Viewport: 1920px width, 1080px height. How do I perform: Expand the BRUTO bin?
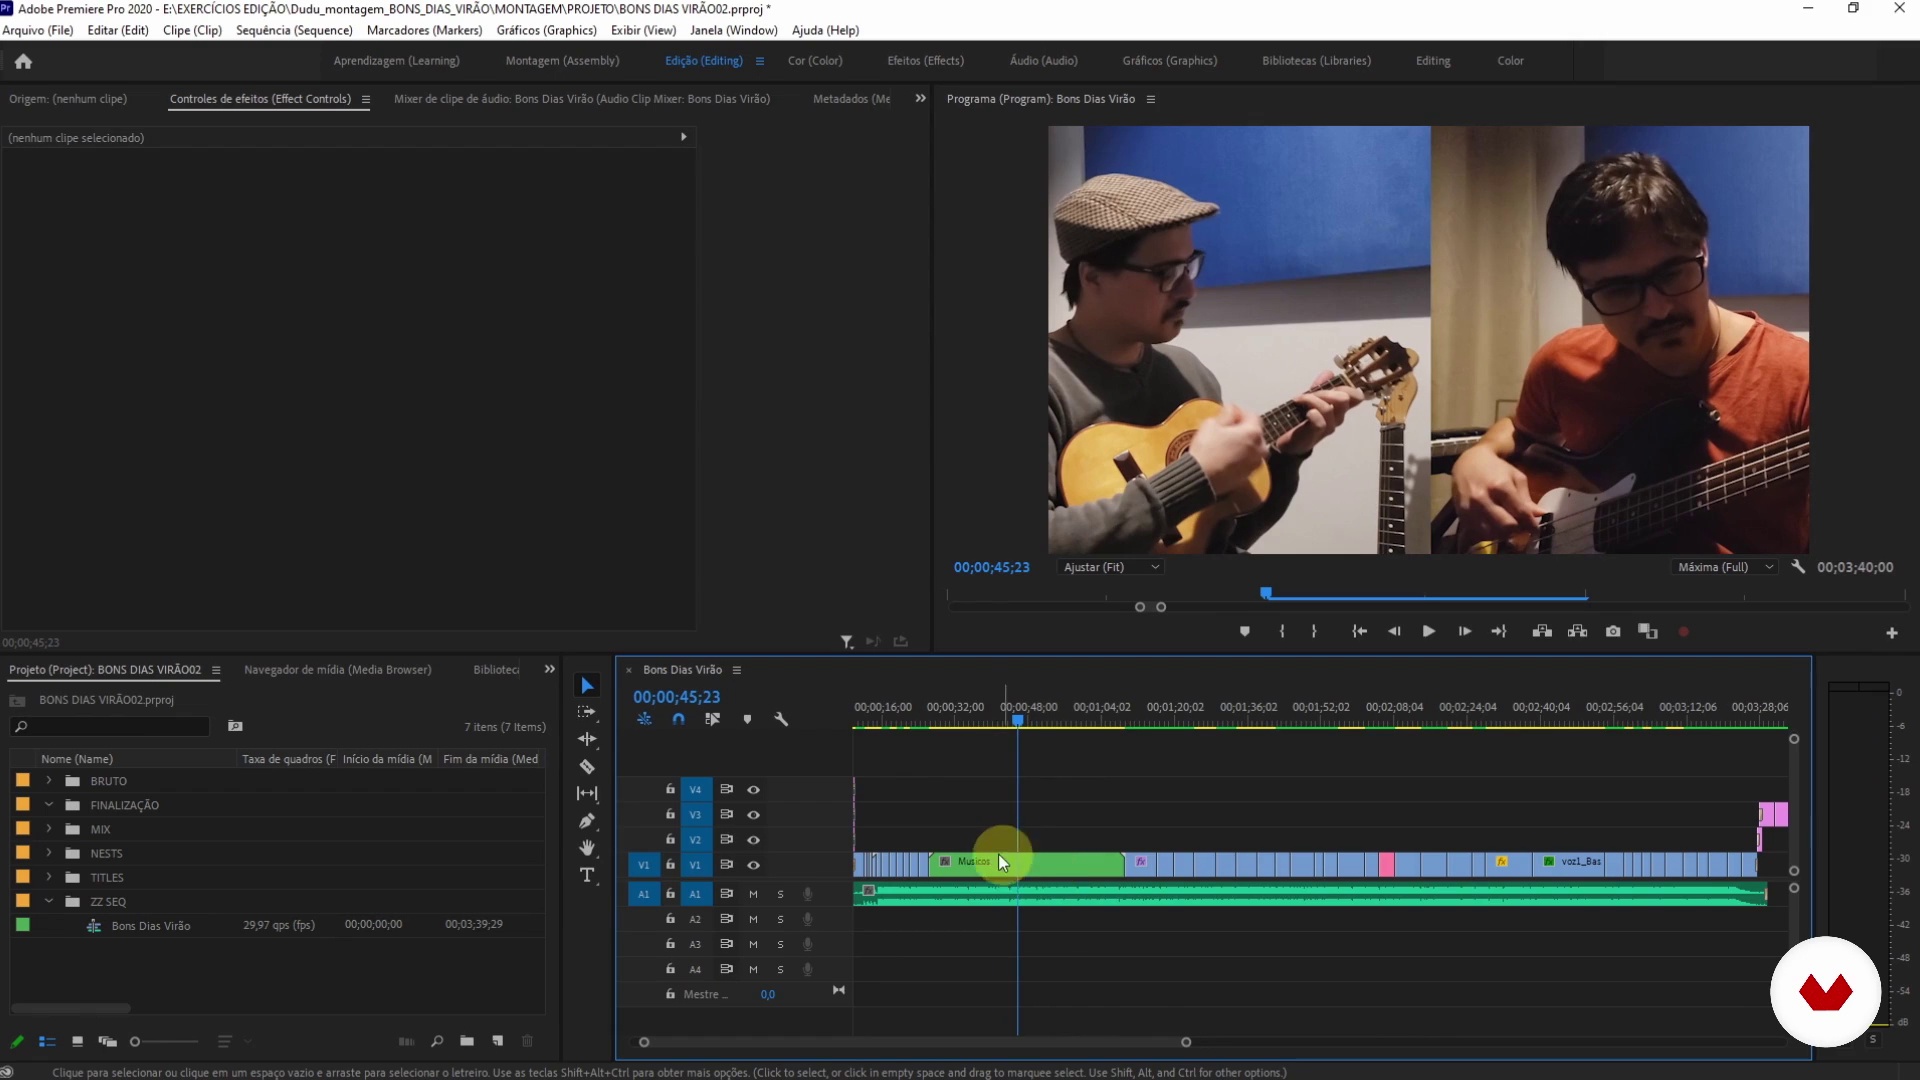[48, 781]
